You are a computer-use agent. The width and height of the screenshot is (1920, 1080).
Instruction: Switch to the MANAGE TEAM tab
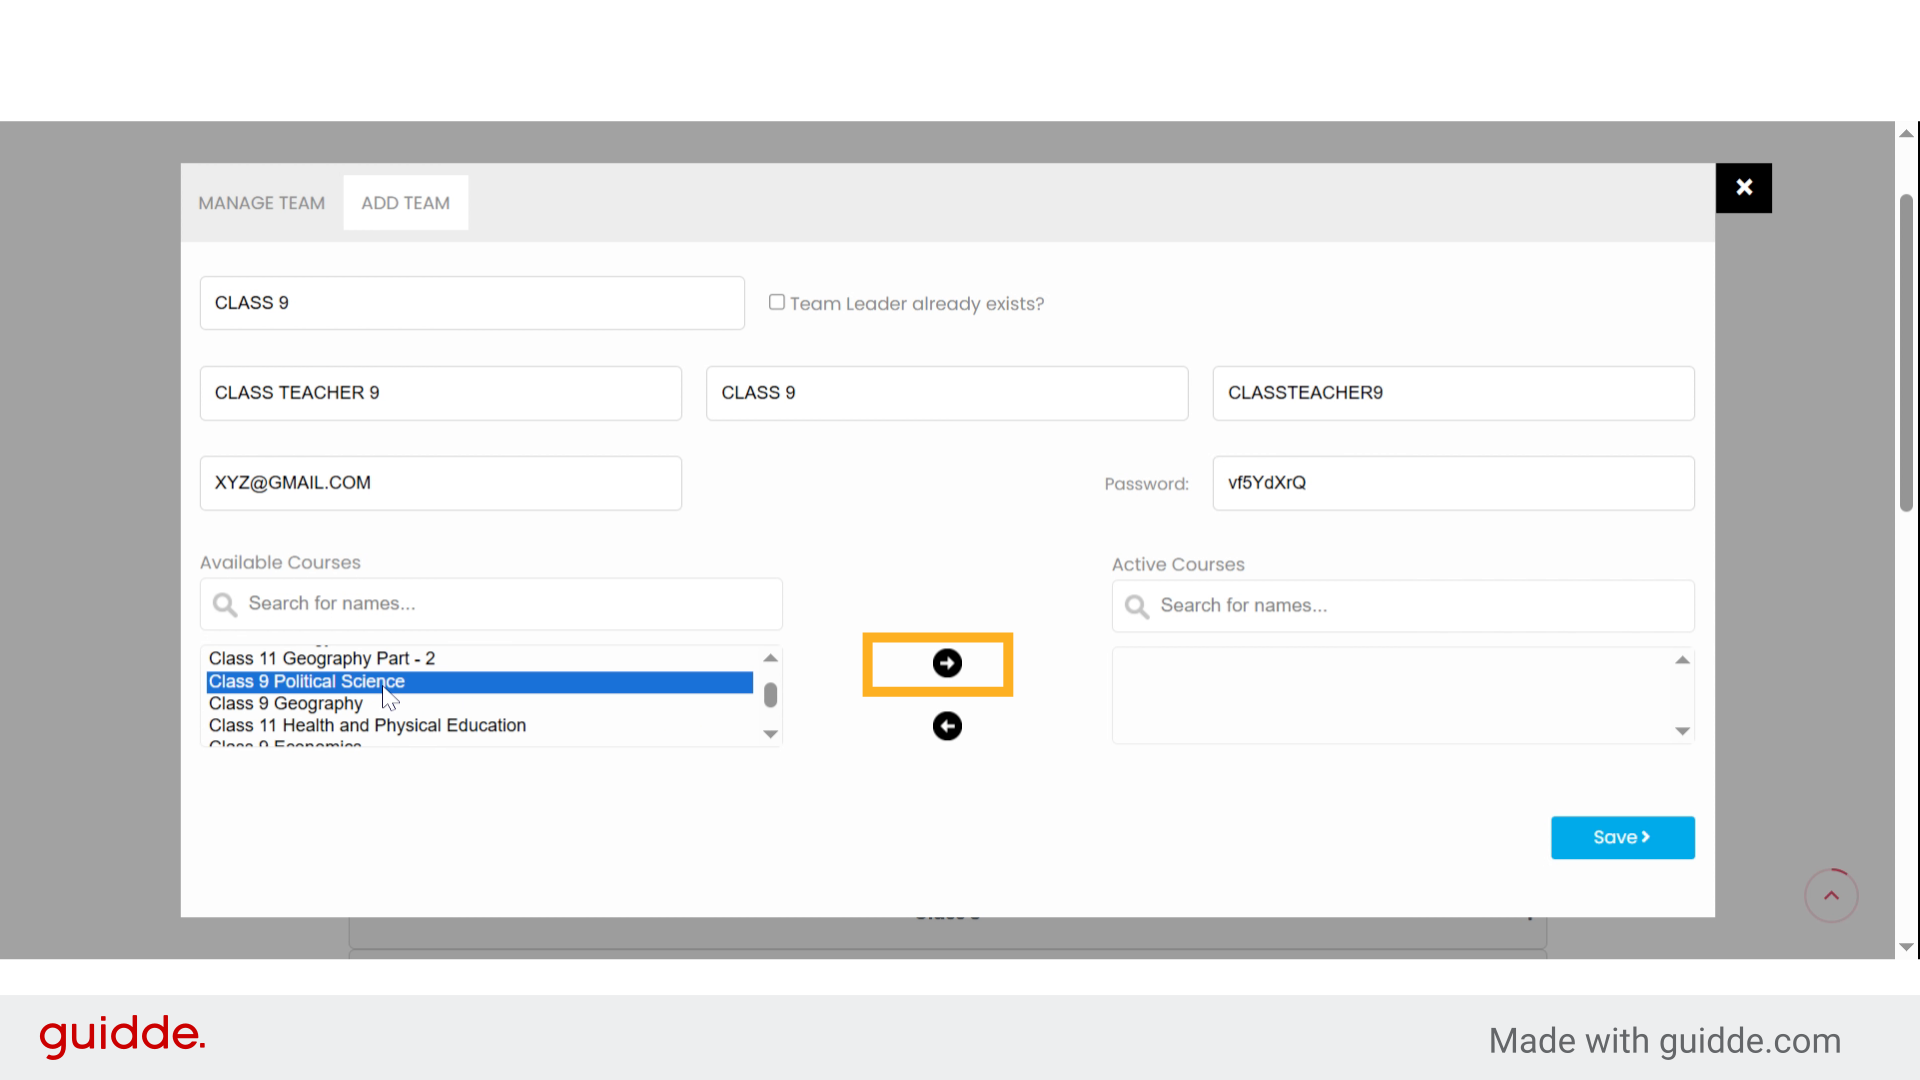261,202
